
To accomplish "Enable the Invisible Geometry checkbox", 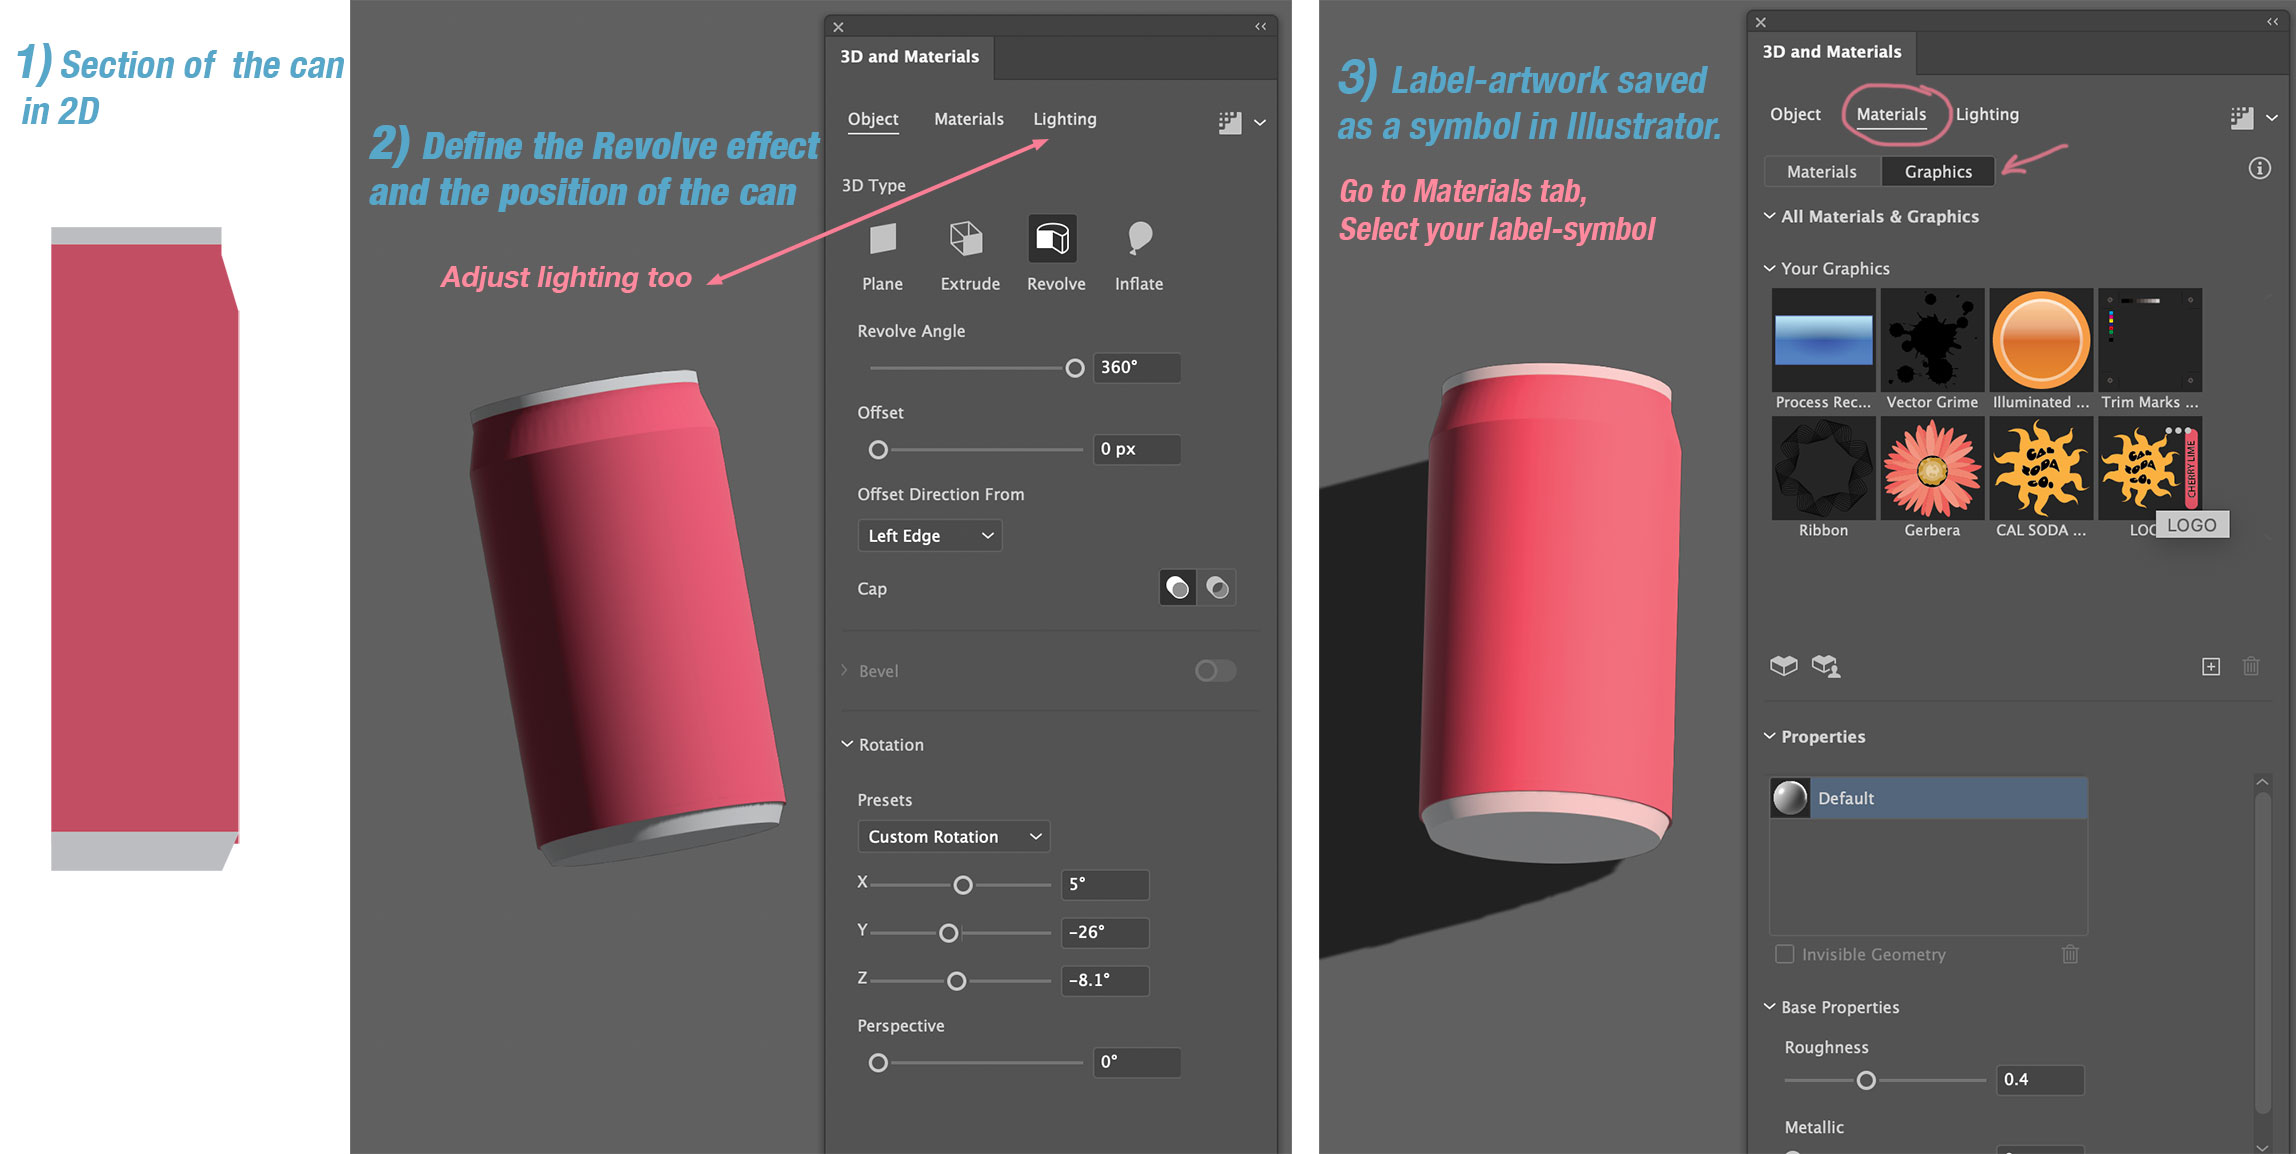I will click(x=1784, y=954).
